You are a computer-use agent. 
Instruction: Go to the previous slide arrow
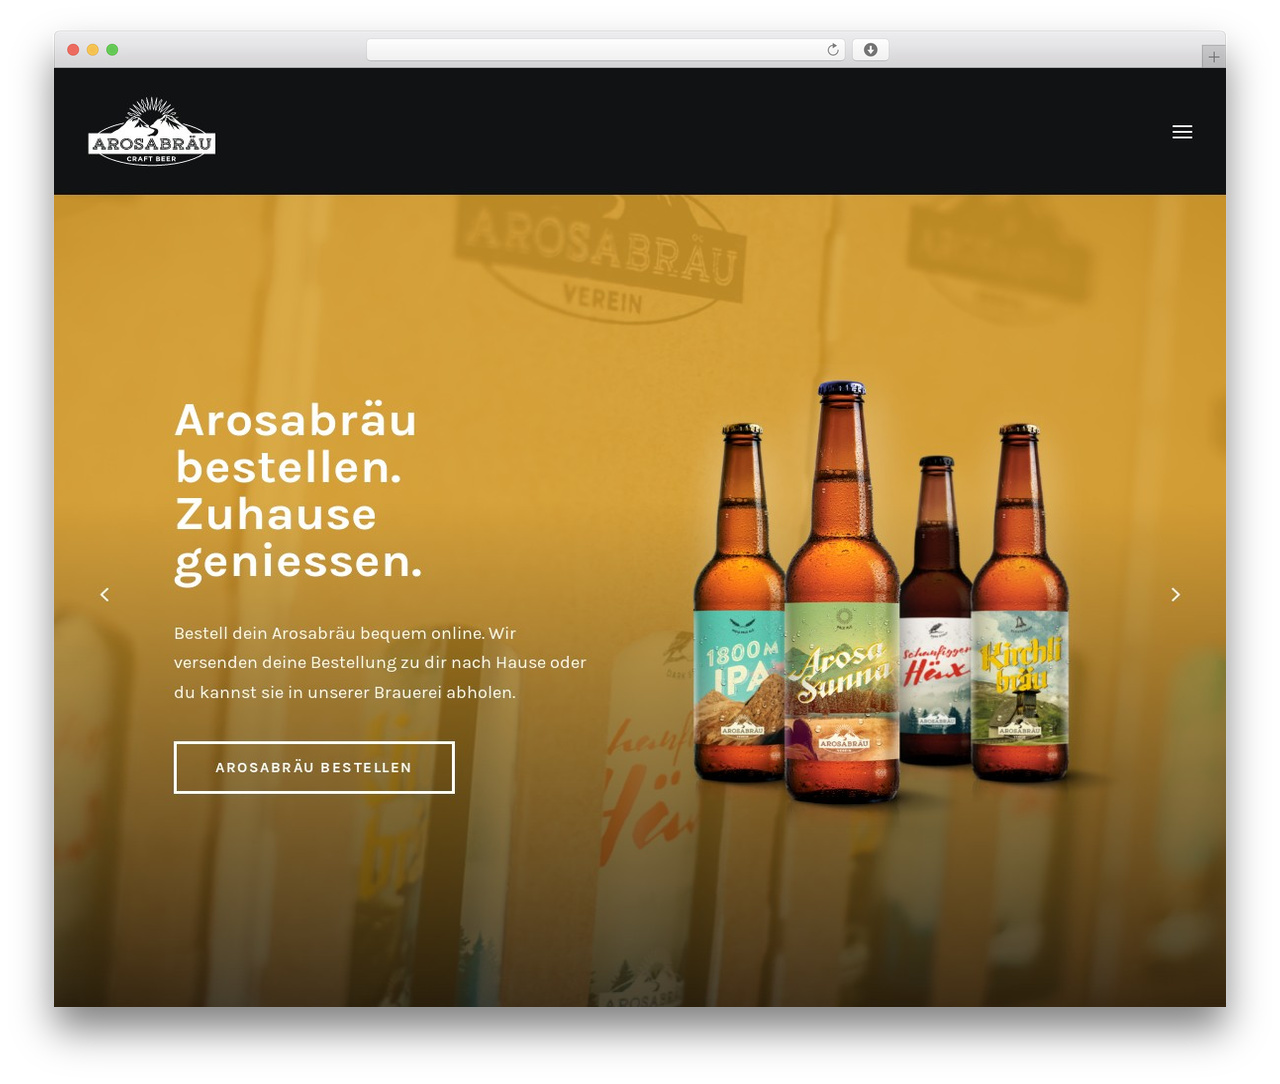point(104,594)
